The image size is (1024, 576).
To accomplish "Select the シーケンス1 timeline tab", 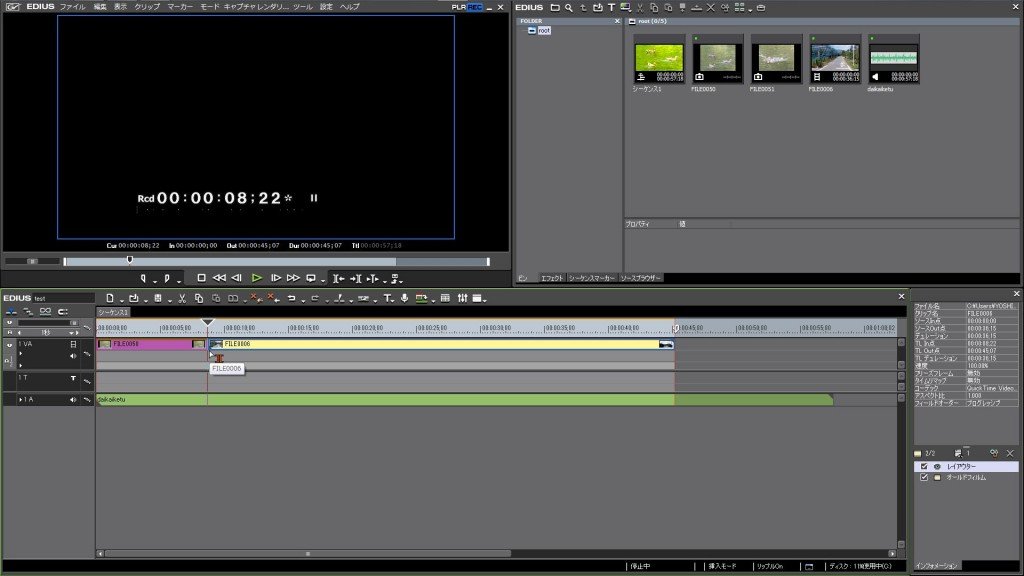I will [114, 313].
